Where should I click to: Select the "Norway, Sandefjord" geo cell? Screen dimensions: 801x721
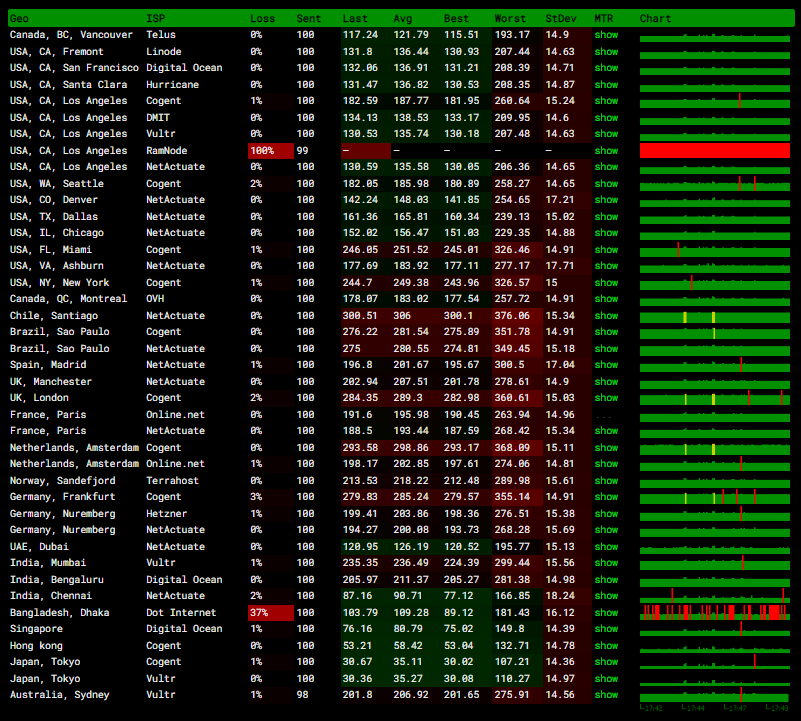[62, 480]
